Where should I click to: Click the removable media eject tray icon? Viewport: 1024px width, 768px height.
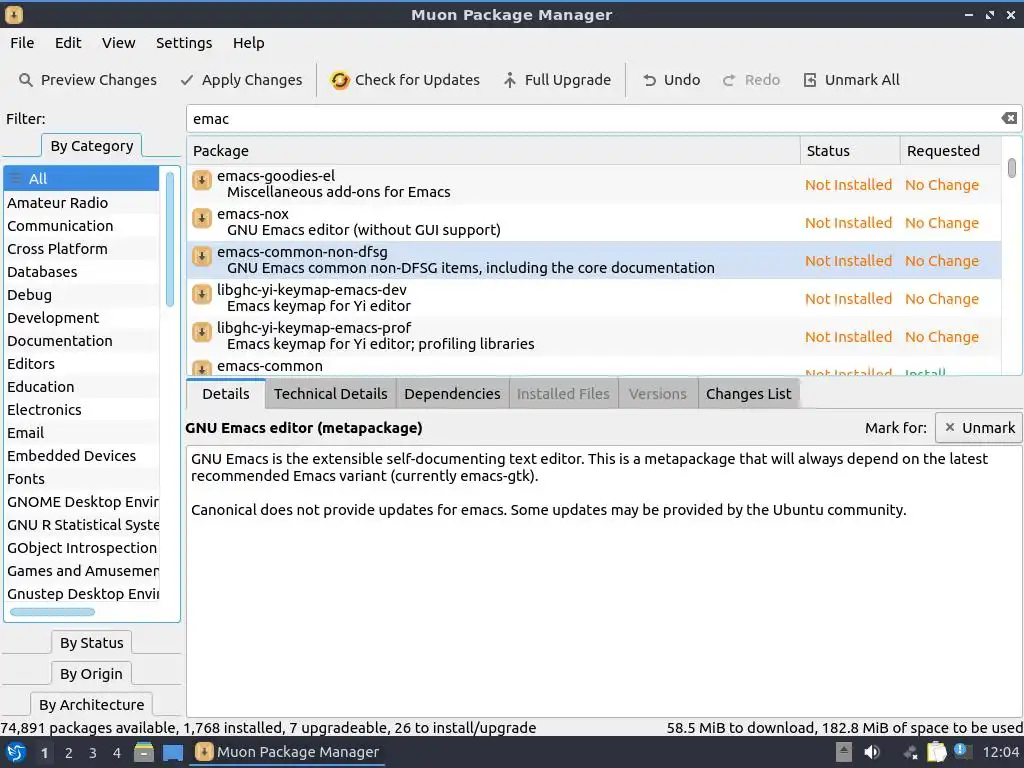(844, 752)
